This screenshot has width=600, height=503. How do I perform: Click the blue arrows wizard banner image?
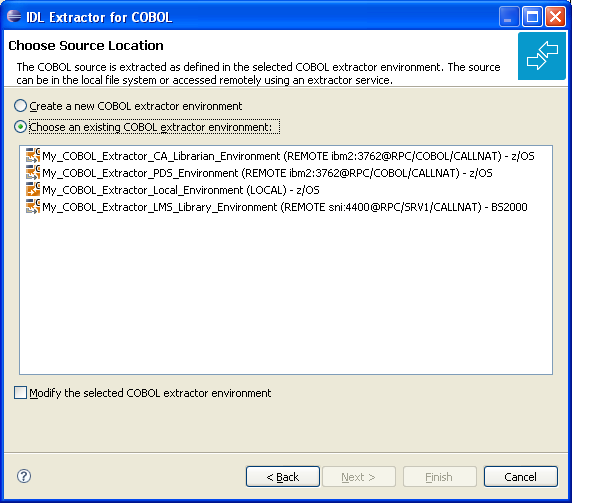(541, 56)
